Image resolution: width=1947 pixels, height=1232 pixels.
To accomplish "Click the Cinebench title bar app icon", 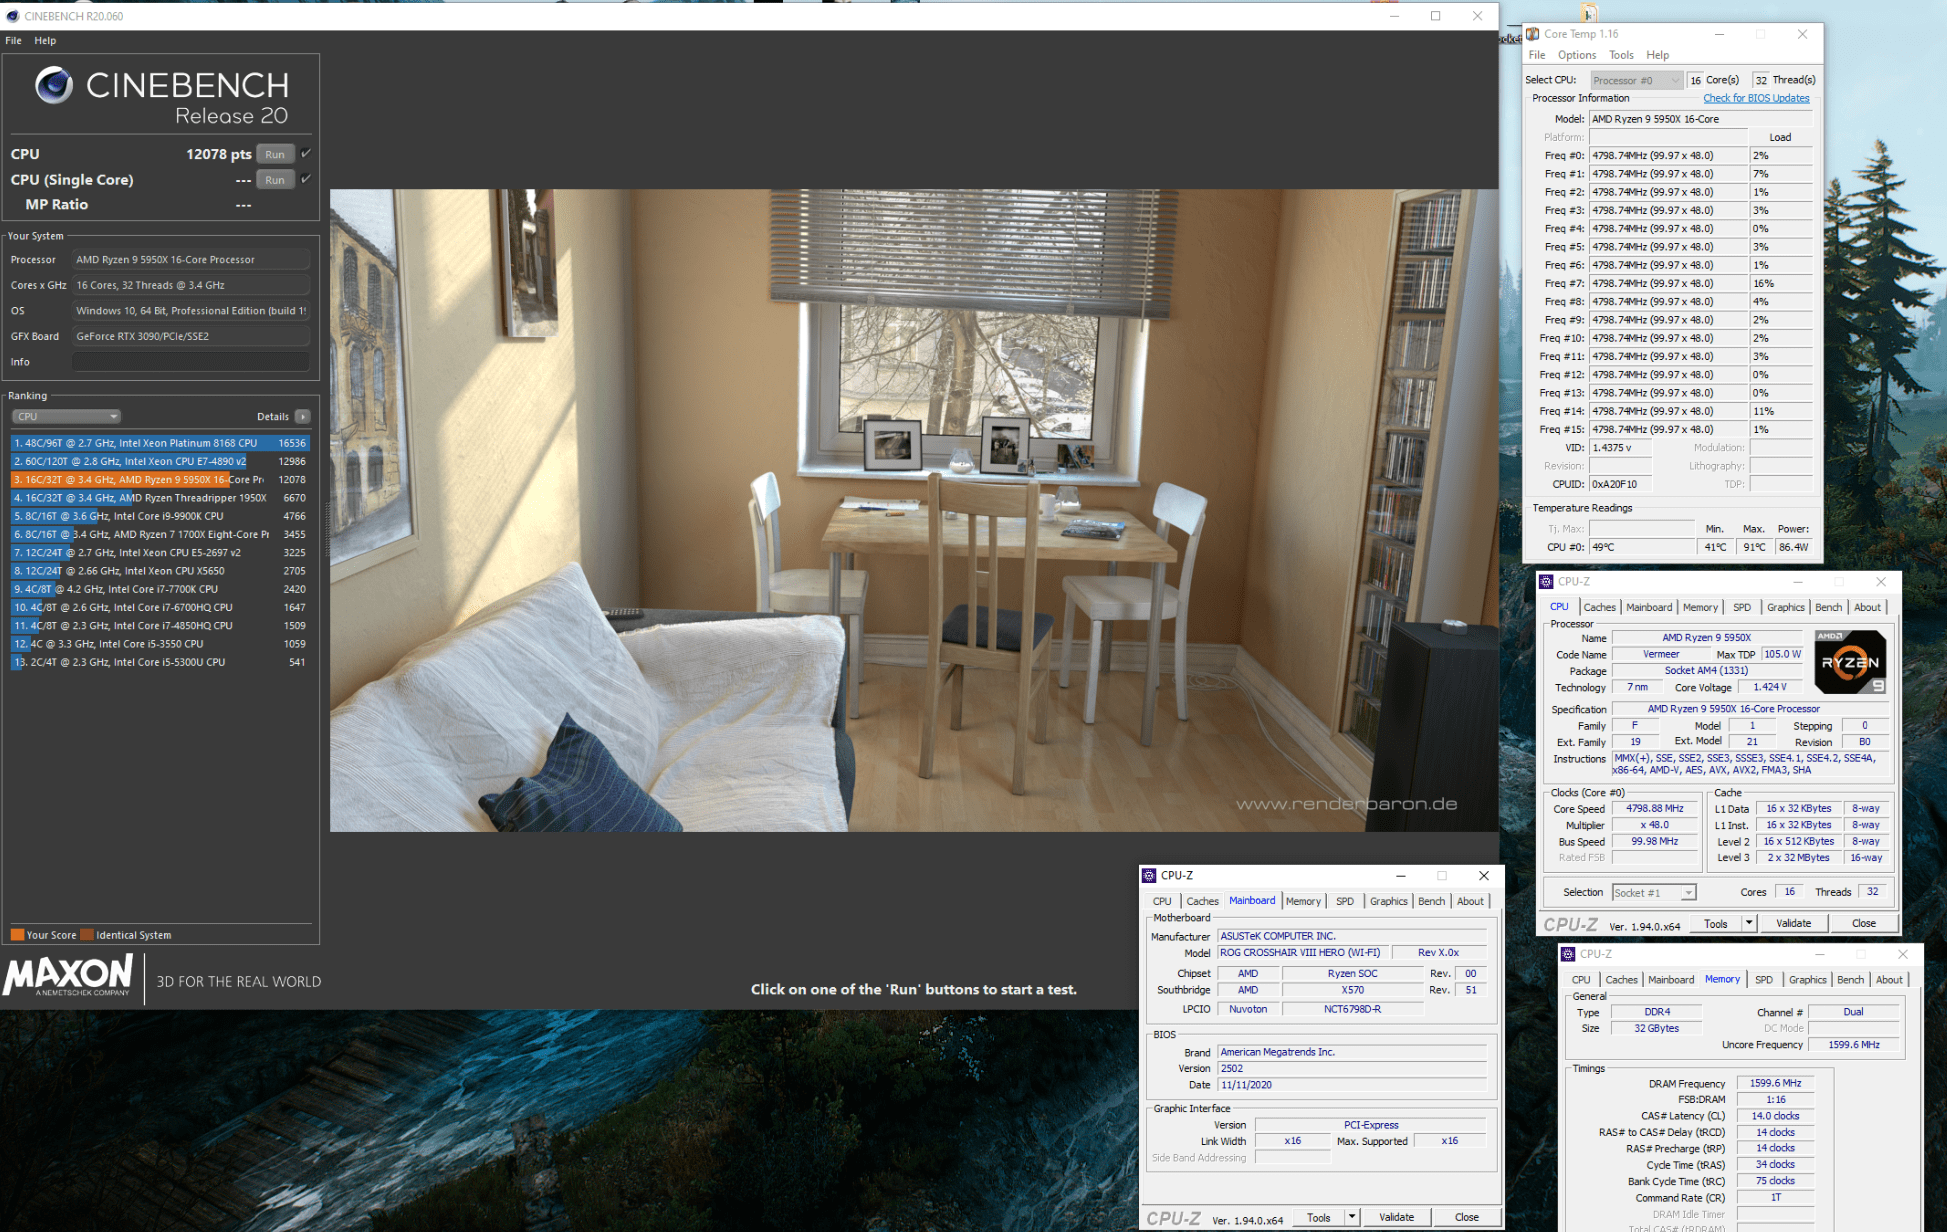I will 12,16.
